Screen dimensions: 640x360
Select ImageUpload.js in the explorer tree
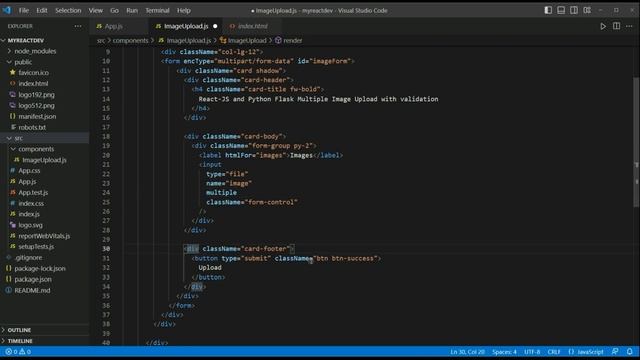tap(44, 160)
